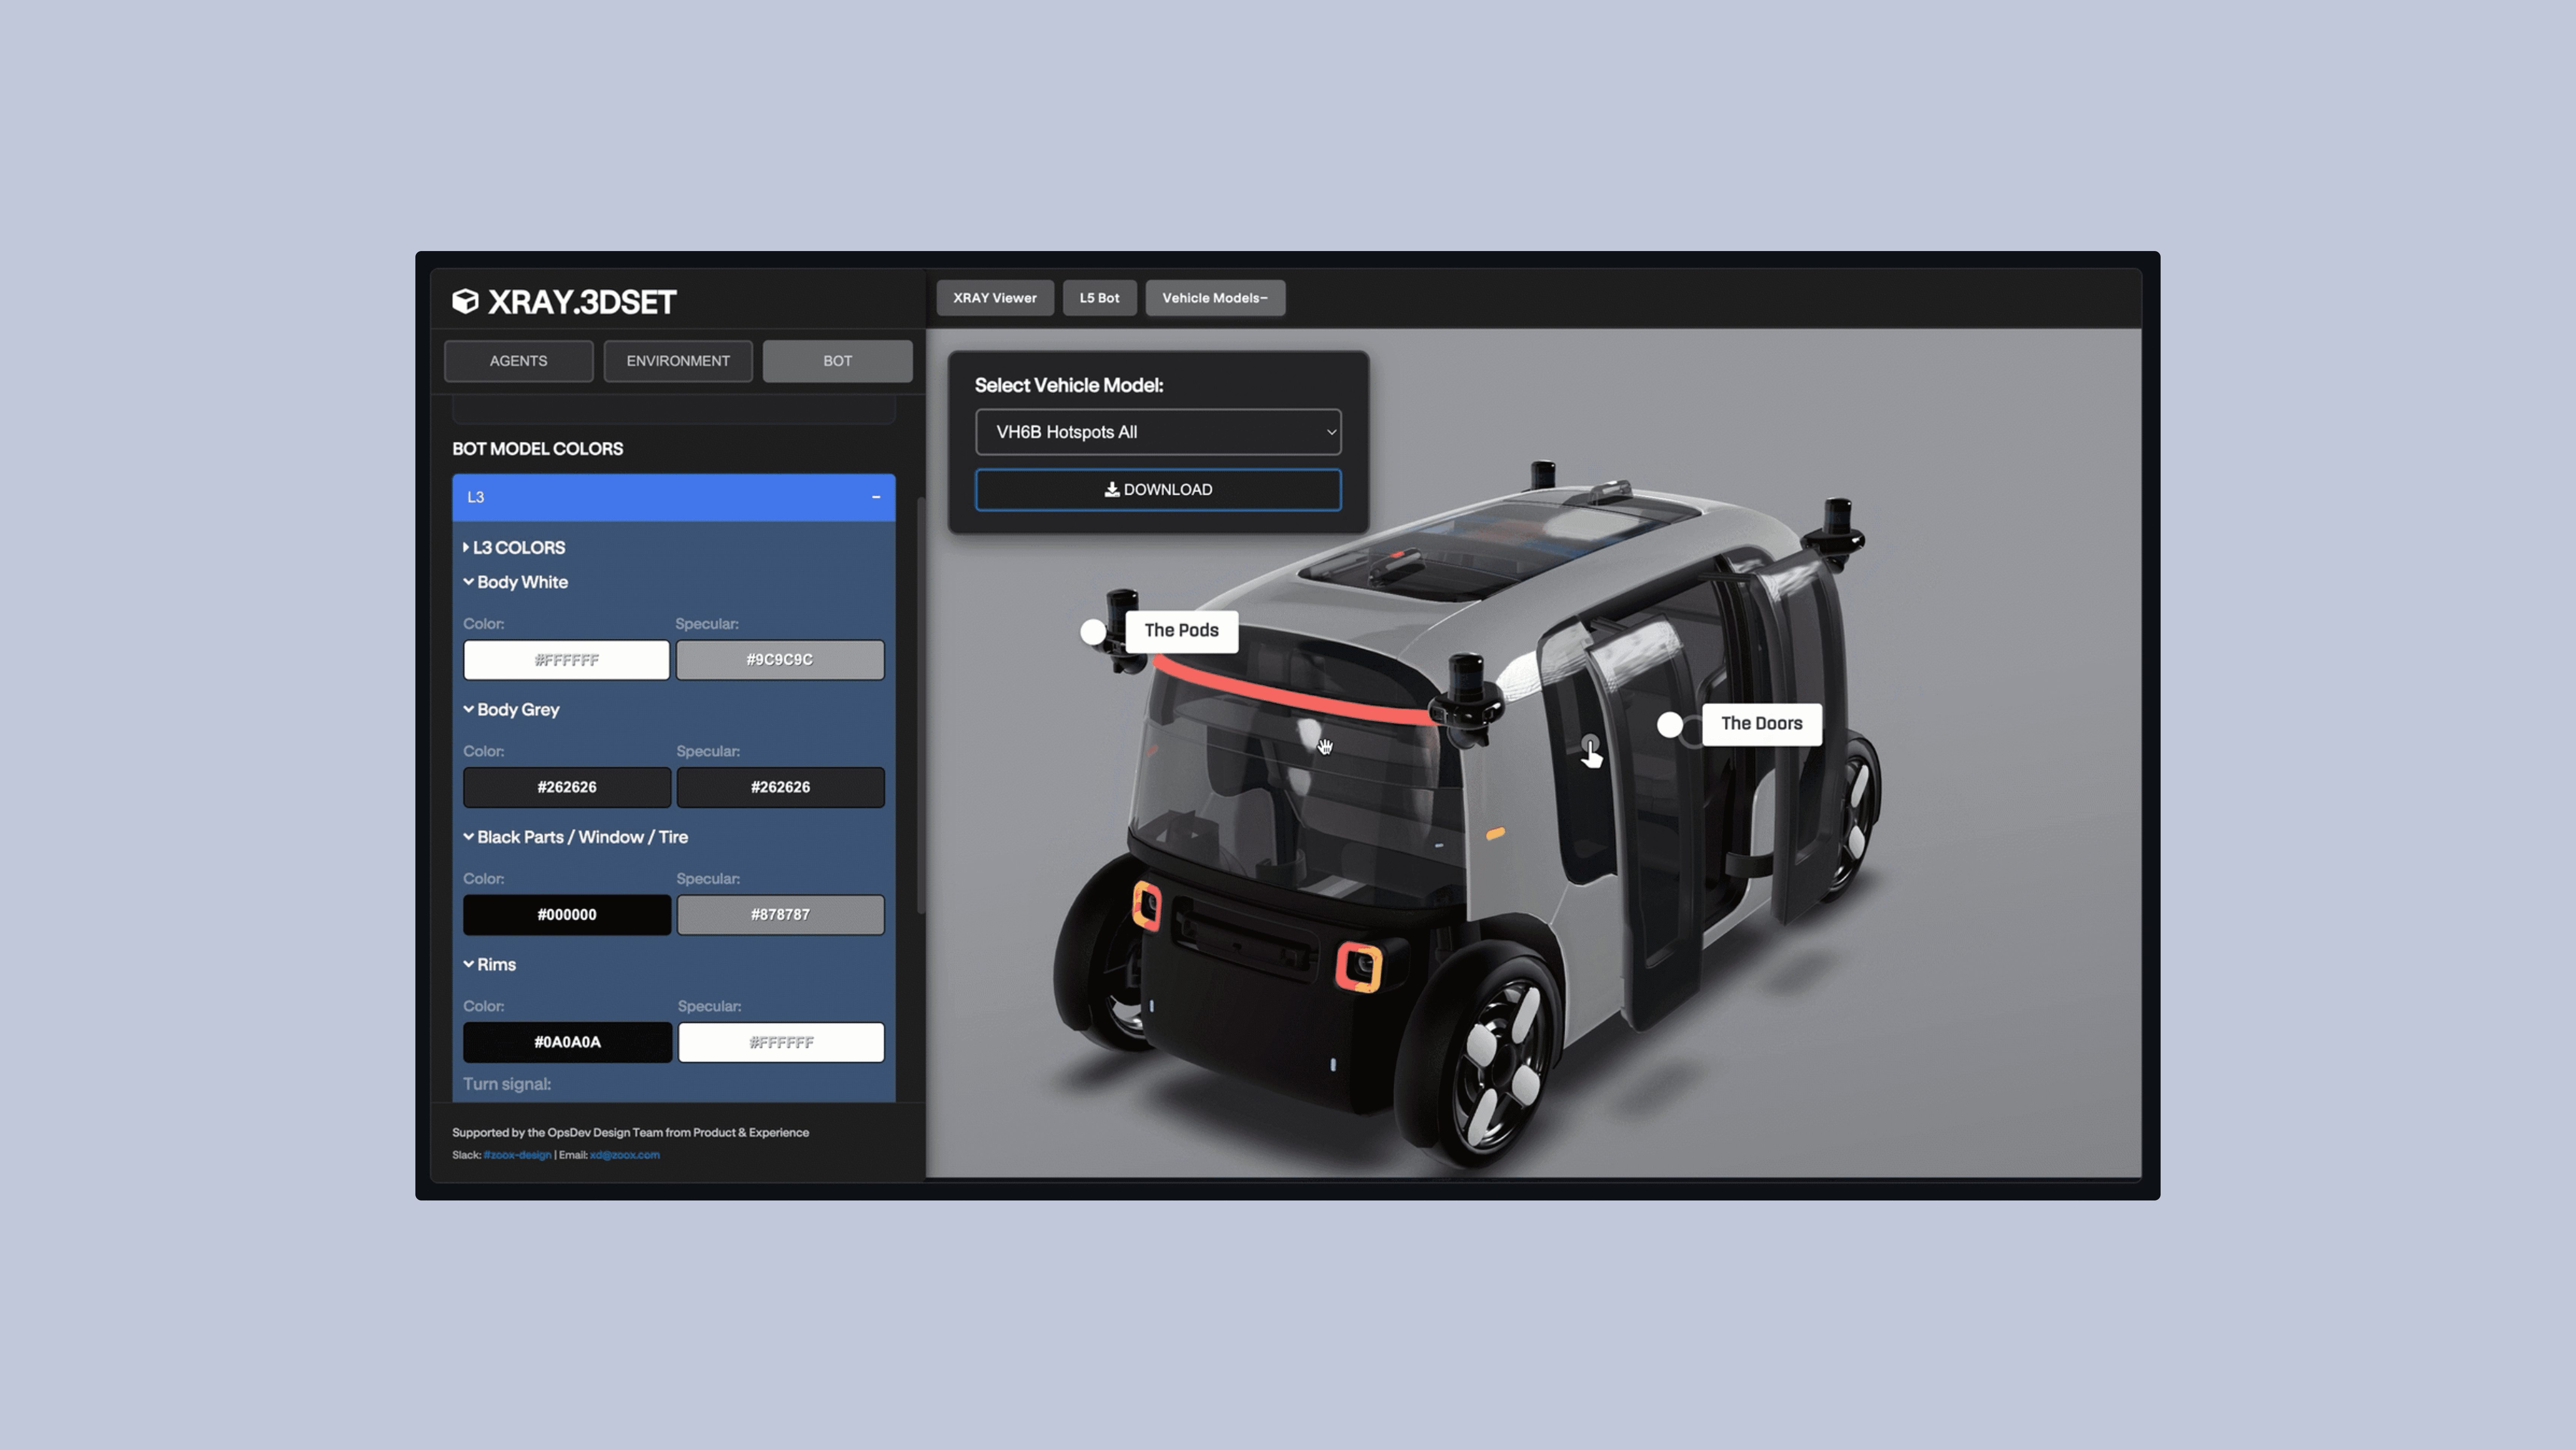Viewport: 2576px width, 1450px height.
Task: Open the #zoox-design Slack link
Action: click(517, 1155)
